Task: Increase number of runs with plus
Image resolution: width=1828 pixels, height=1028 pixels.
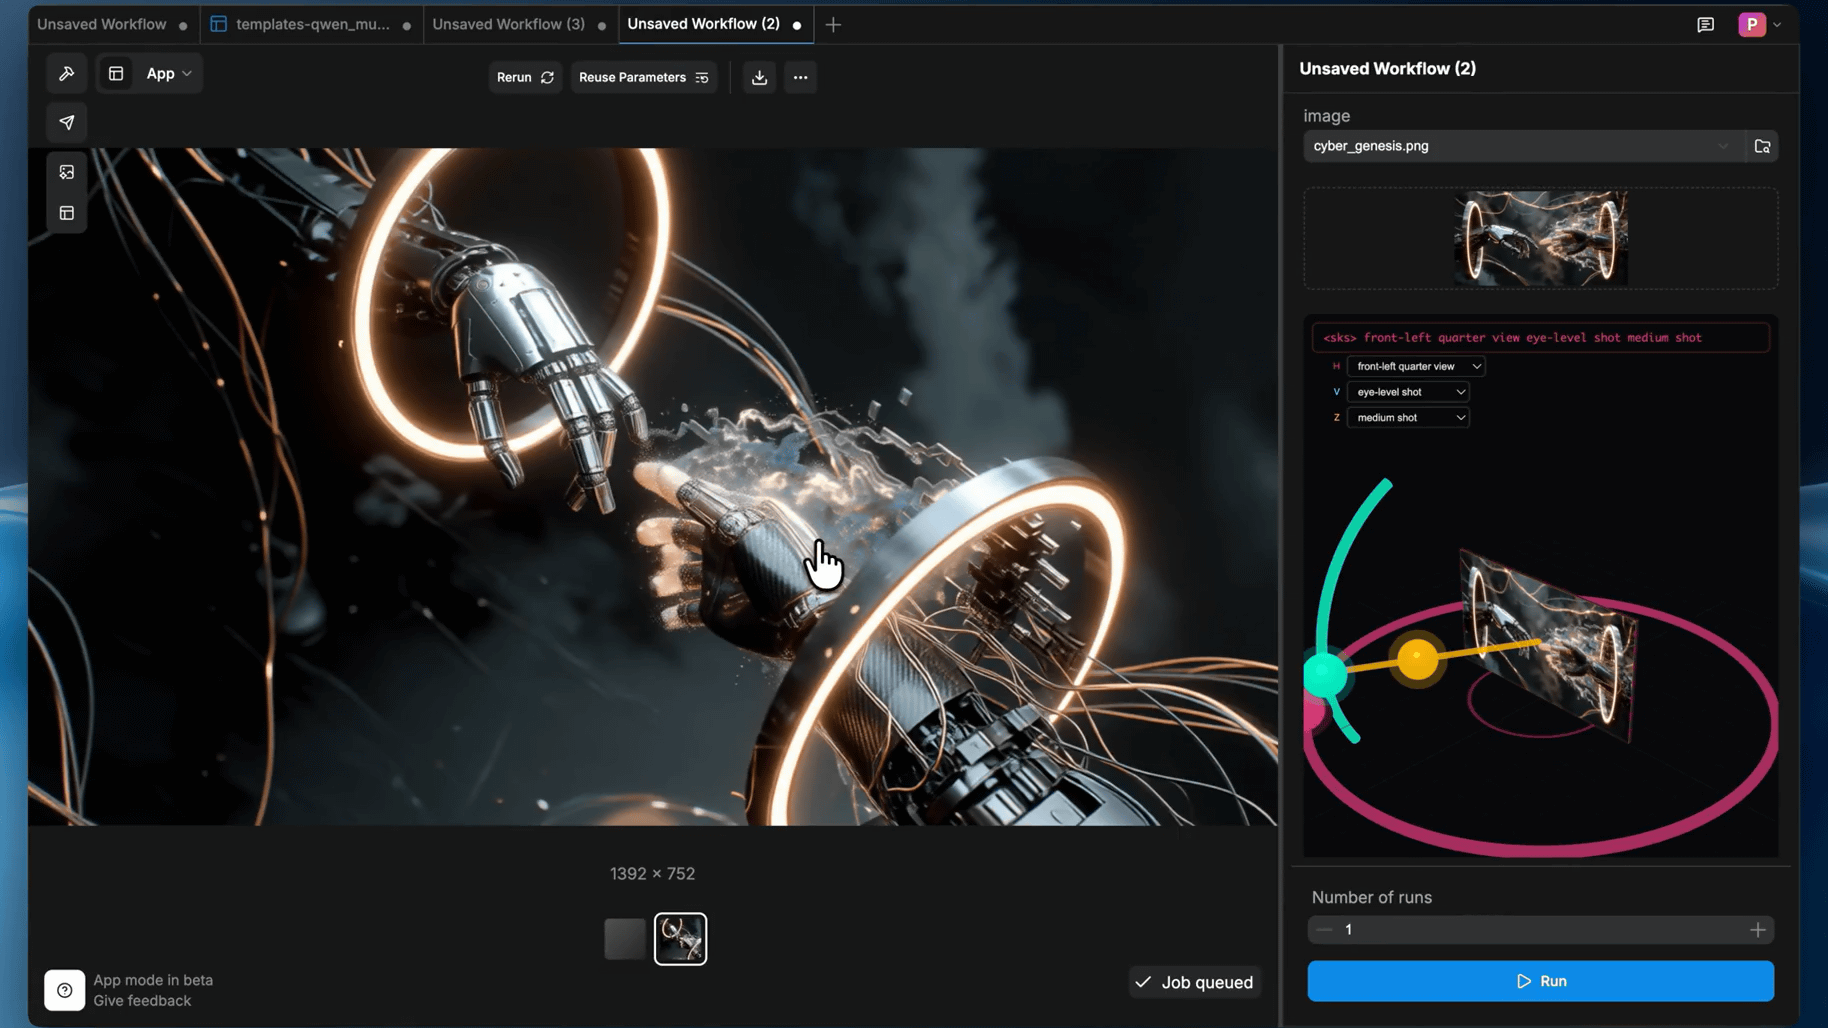Action: (x=1757, y=930)
